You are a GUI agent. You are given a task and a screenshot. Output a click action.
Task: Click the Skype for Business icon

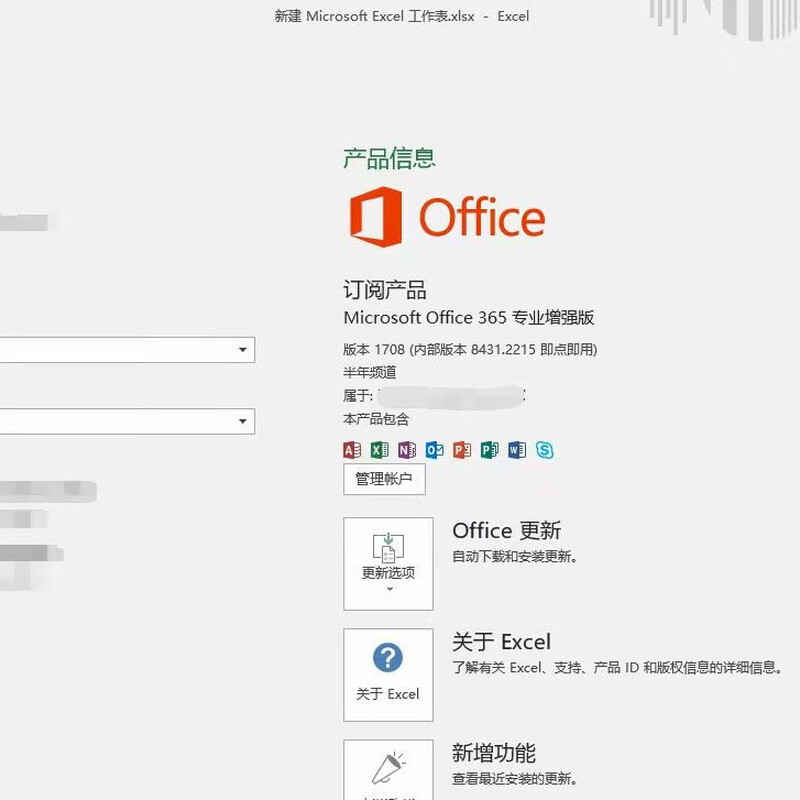tap(542, 450)
